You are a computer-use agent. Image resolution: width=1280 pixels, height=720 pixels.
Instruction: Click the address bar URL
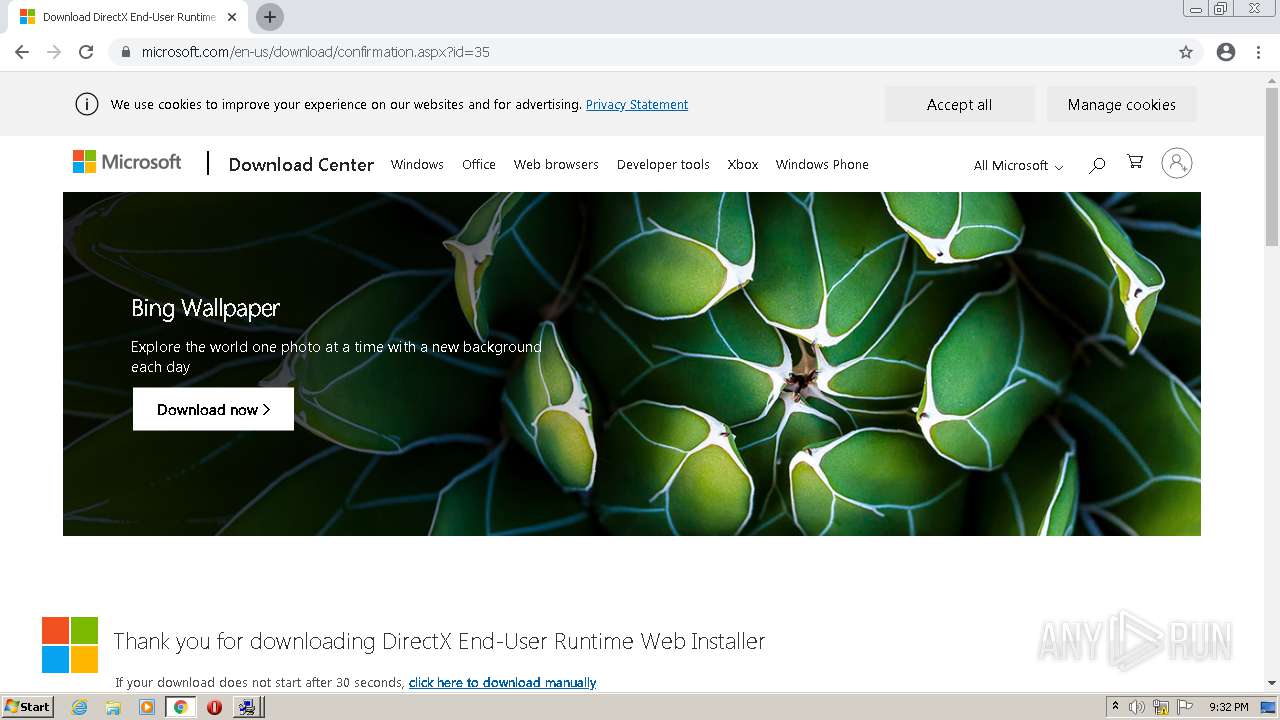pyautogui.click(x=316, y=52)
